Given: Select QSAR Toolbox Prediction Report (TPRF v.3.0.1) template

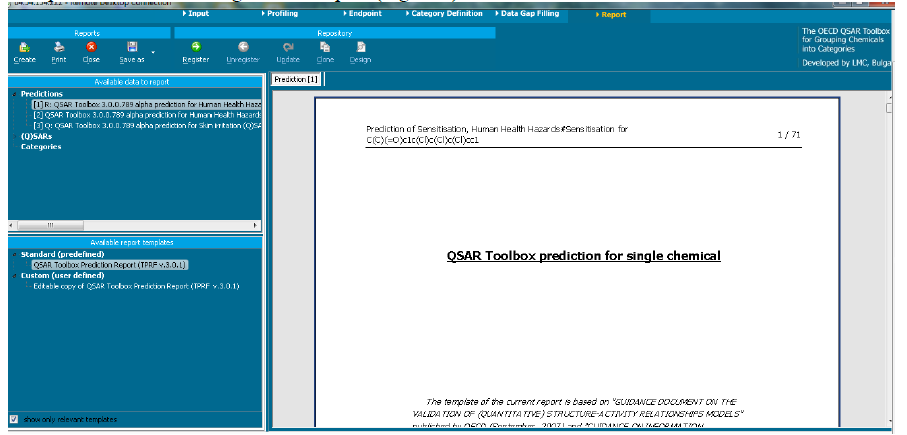Looking at the screenshot, I should pos(109,265).
